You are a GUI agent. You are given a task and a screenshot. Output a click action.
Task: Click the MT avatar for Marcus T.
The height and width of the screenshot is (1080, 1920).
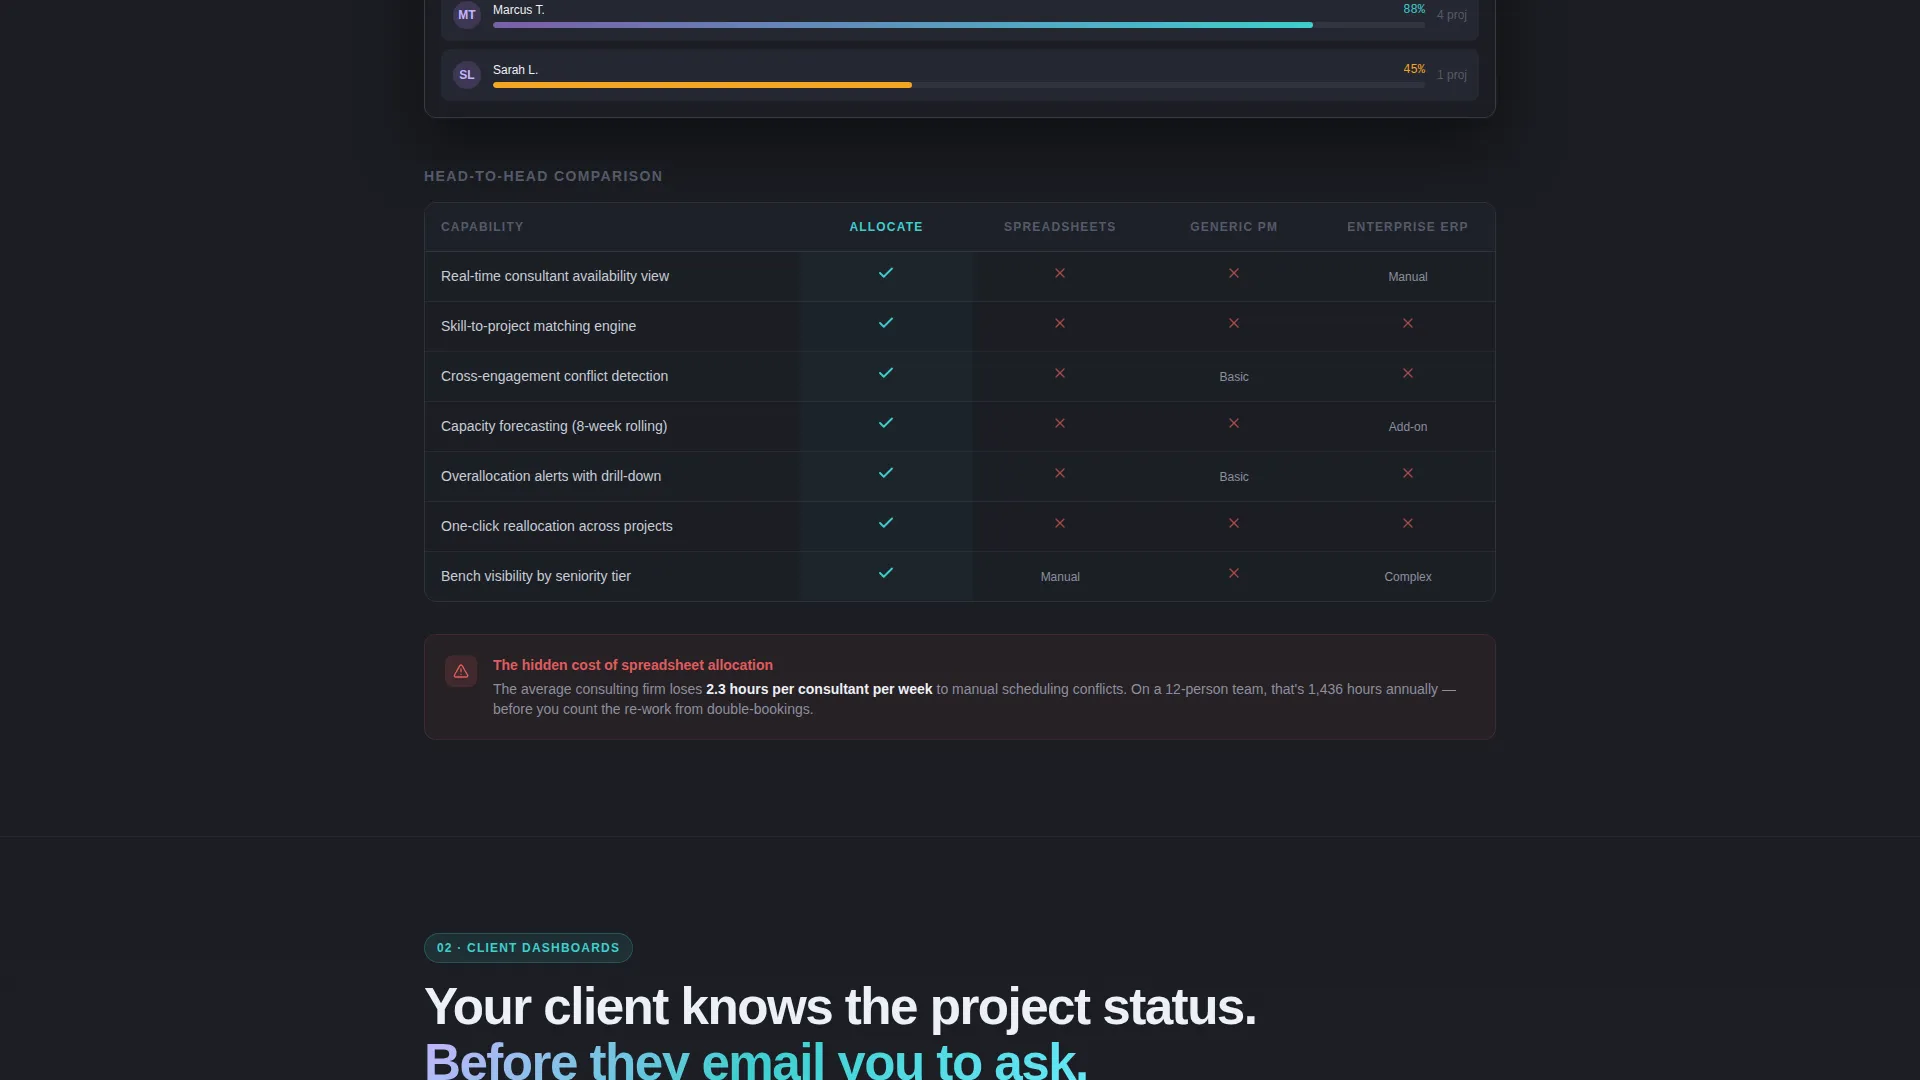coord(467,15)
